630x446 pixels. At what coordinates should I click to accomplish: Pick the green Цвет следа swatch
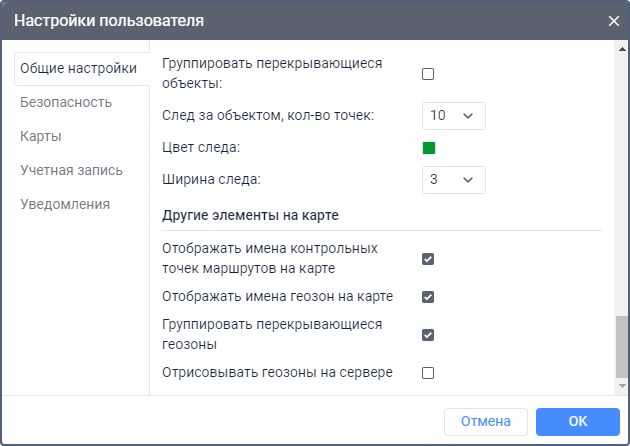[x=429, y=148]
